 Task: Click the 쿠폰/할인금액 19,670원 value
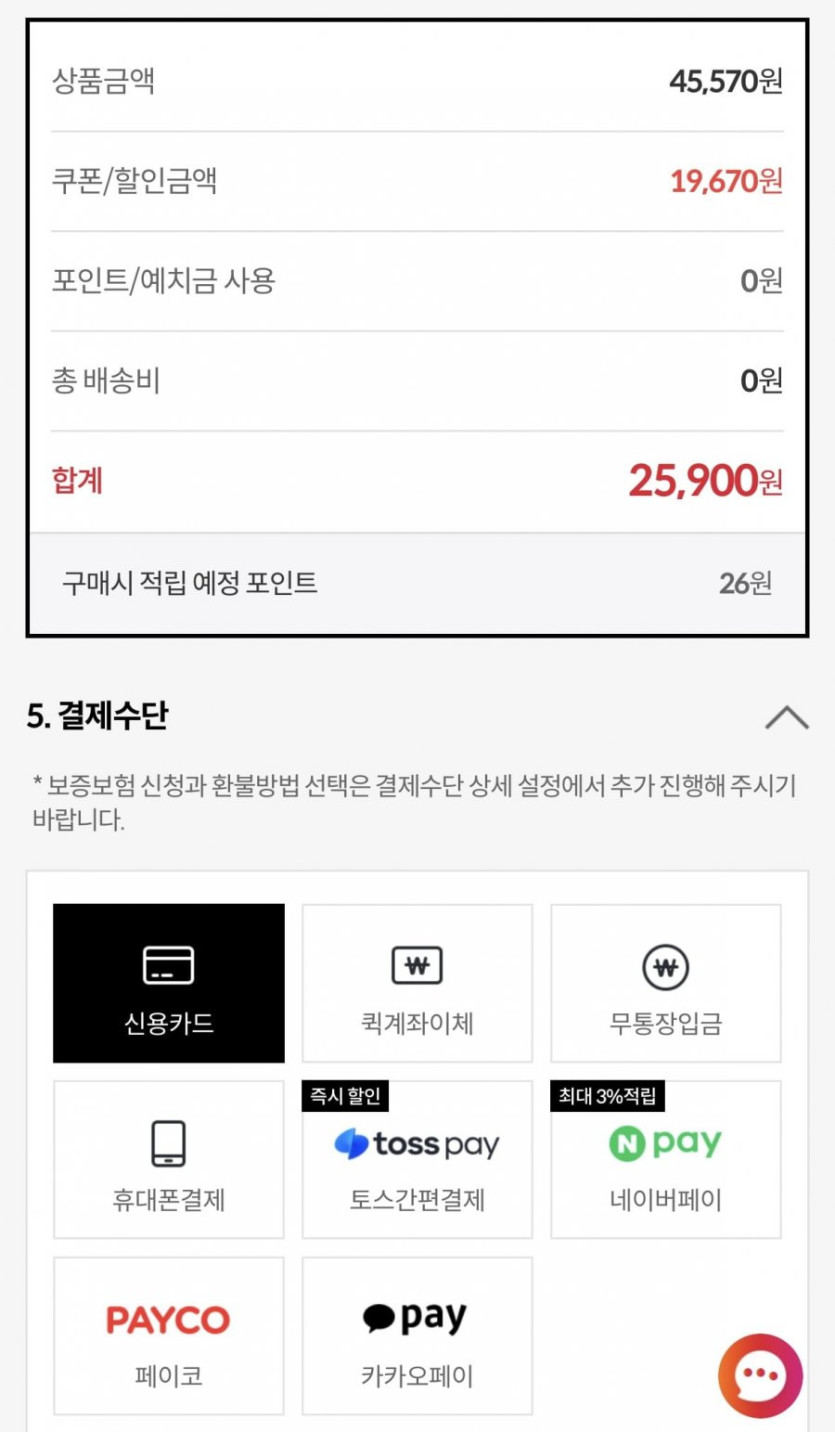tap(726, 181)
